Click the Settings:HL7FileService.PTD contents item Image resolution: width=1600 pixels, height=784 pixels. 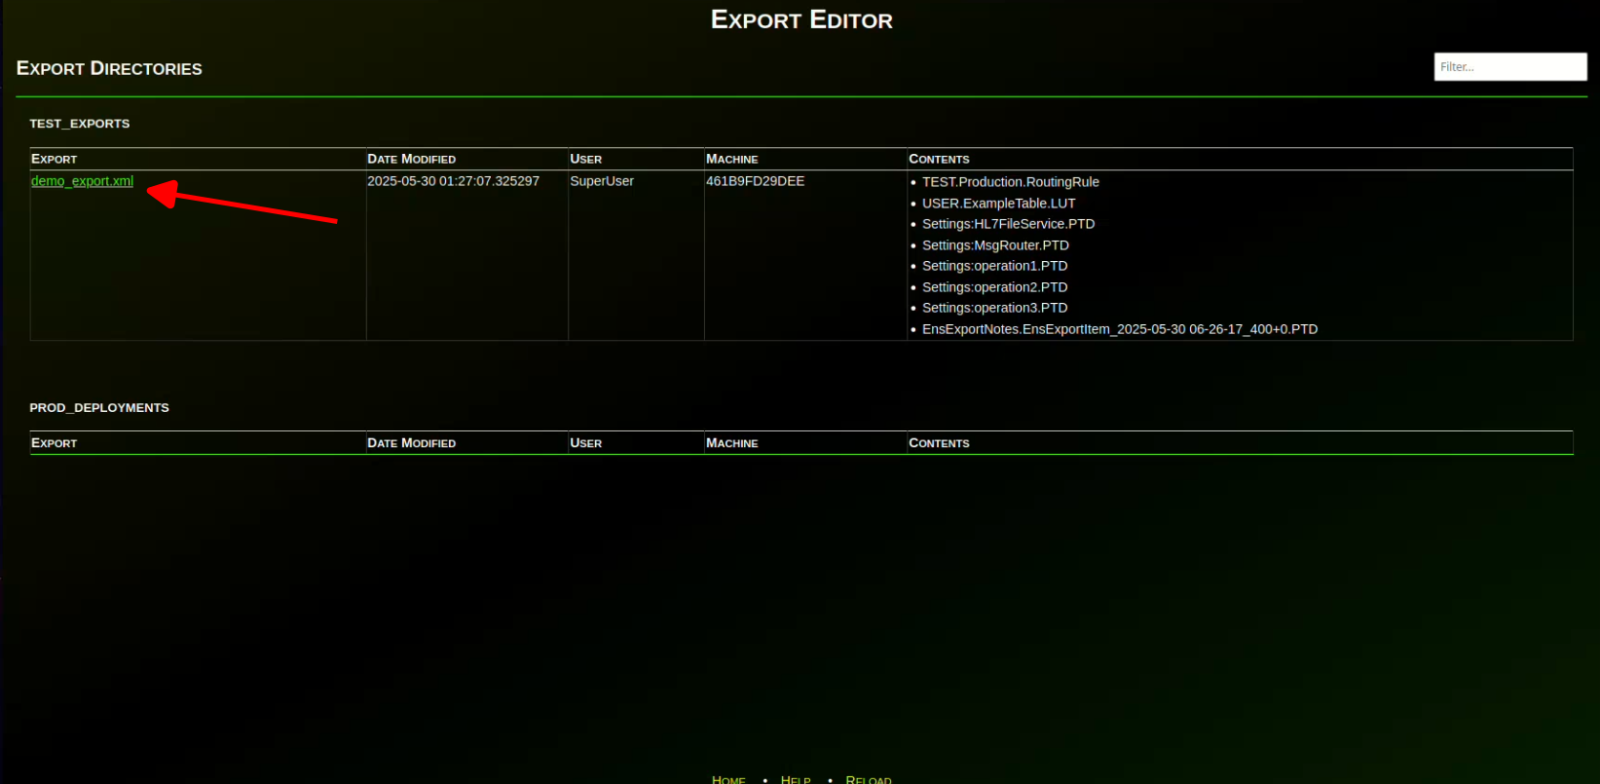[x=1008, y=224]
